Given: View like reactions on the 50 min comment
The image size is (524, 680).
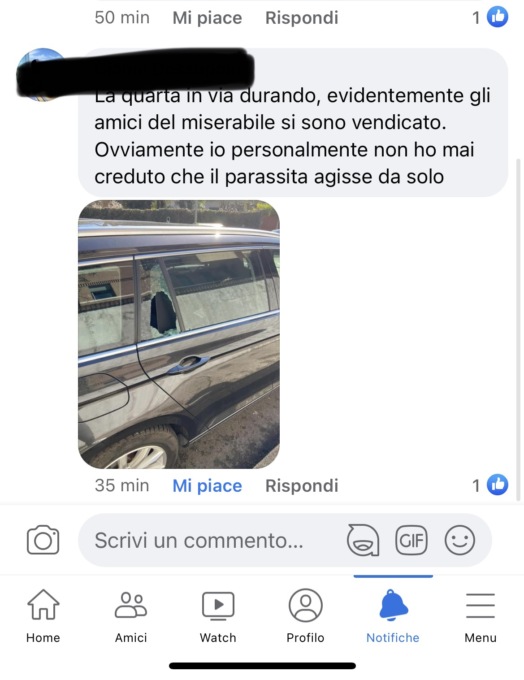Looking at the screenshot, I should pyautogui.click(x=490, y=17).
